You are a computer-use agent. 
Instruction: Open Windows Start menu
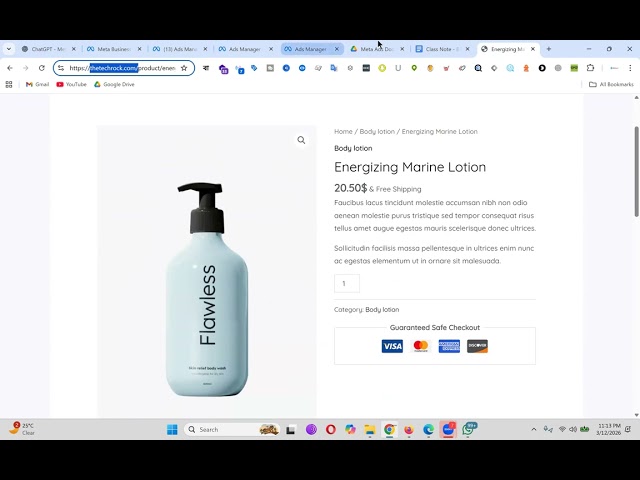(172, 429)
